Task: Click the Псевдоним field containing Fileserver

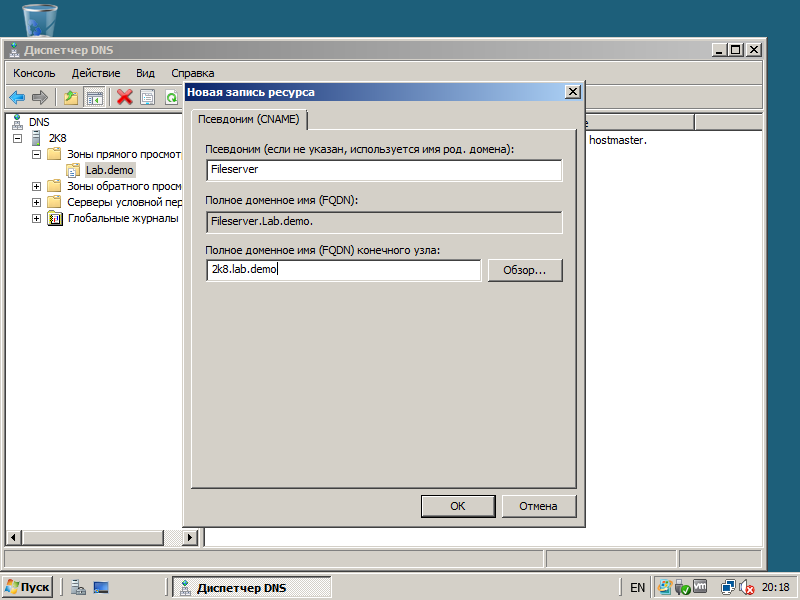Action: (384, 169)
